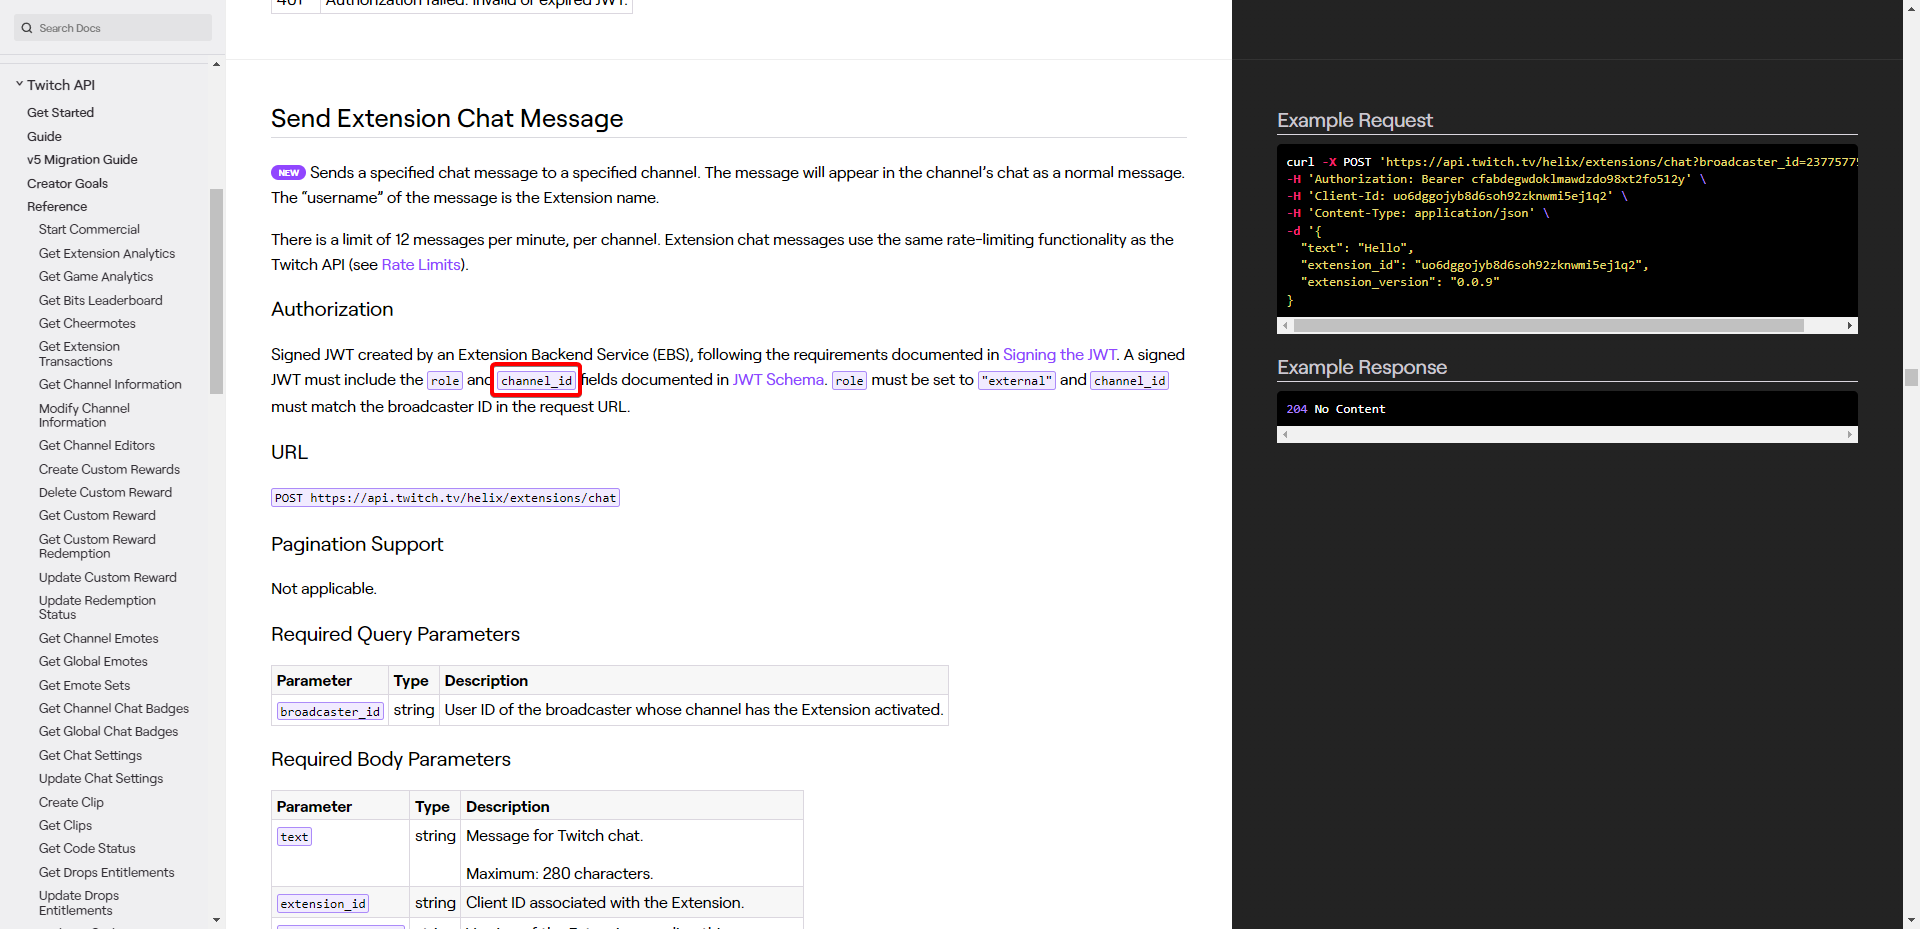
Task: Select Get Drops Entitlements in the sidebar
Action: [x=106, y=872]
